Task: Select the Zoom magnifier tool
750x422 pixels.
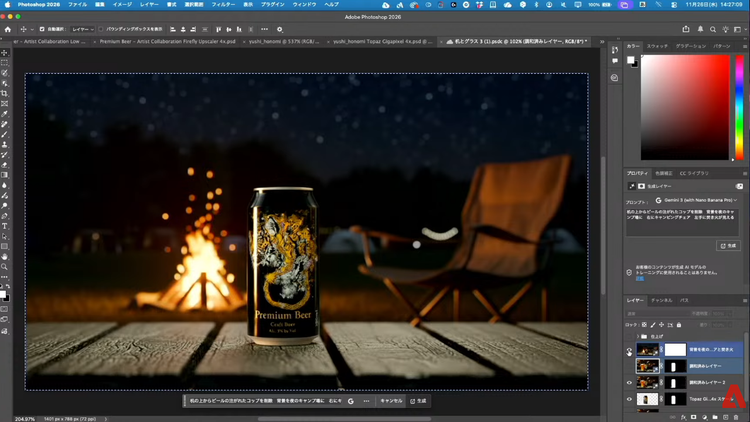Action: point(5,267)
